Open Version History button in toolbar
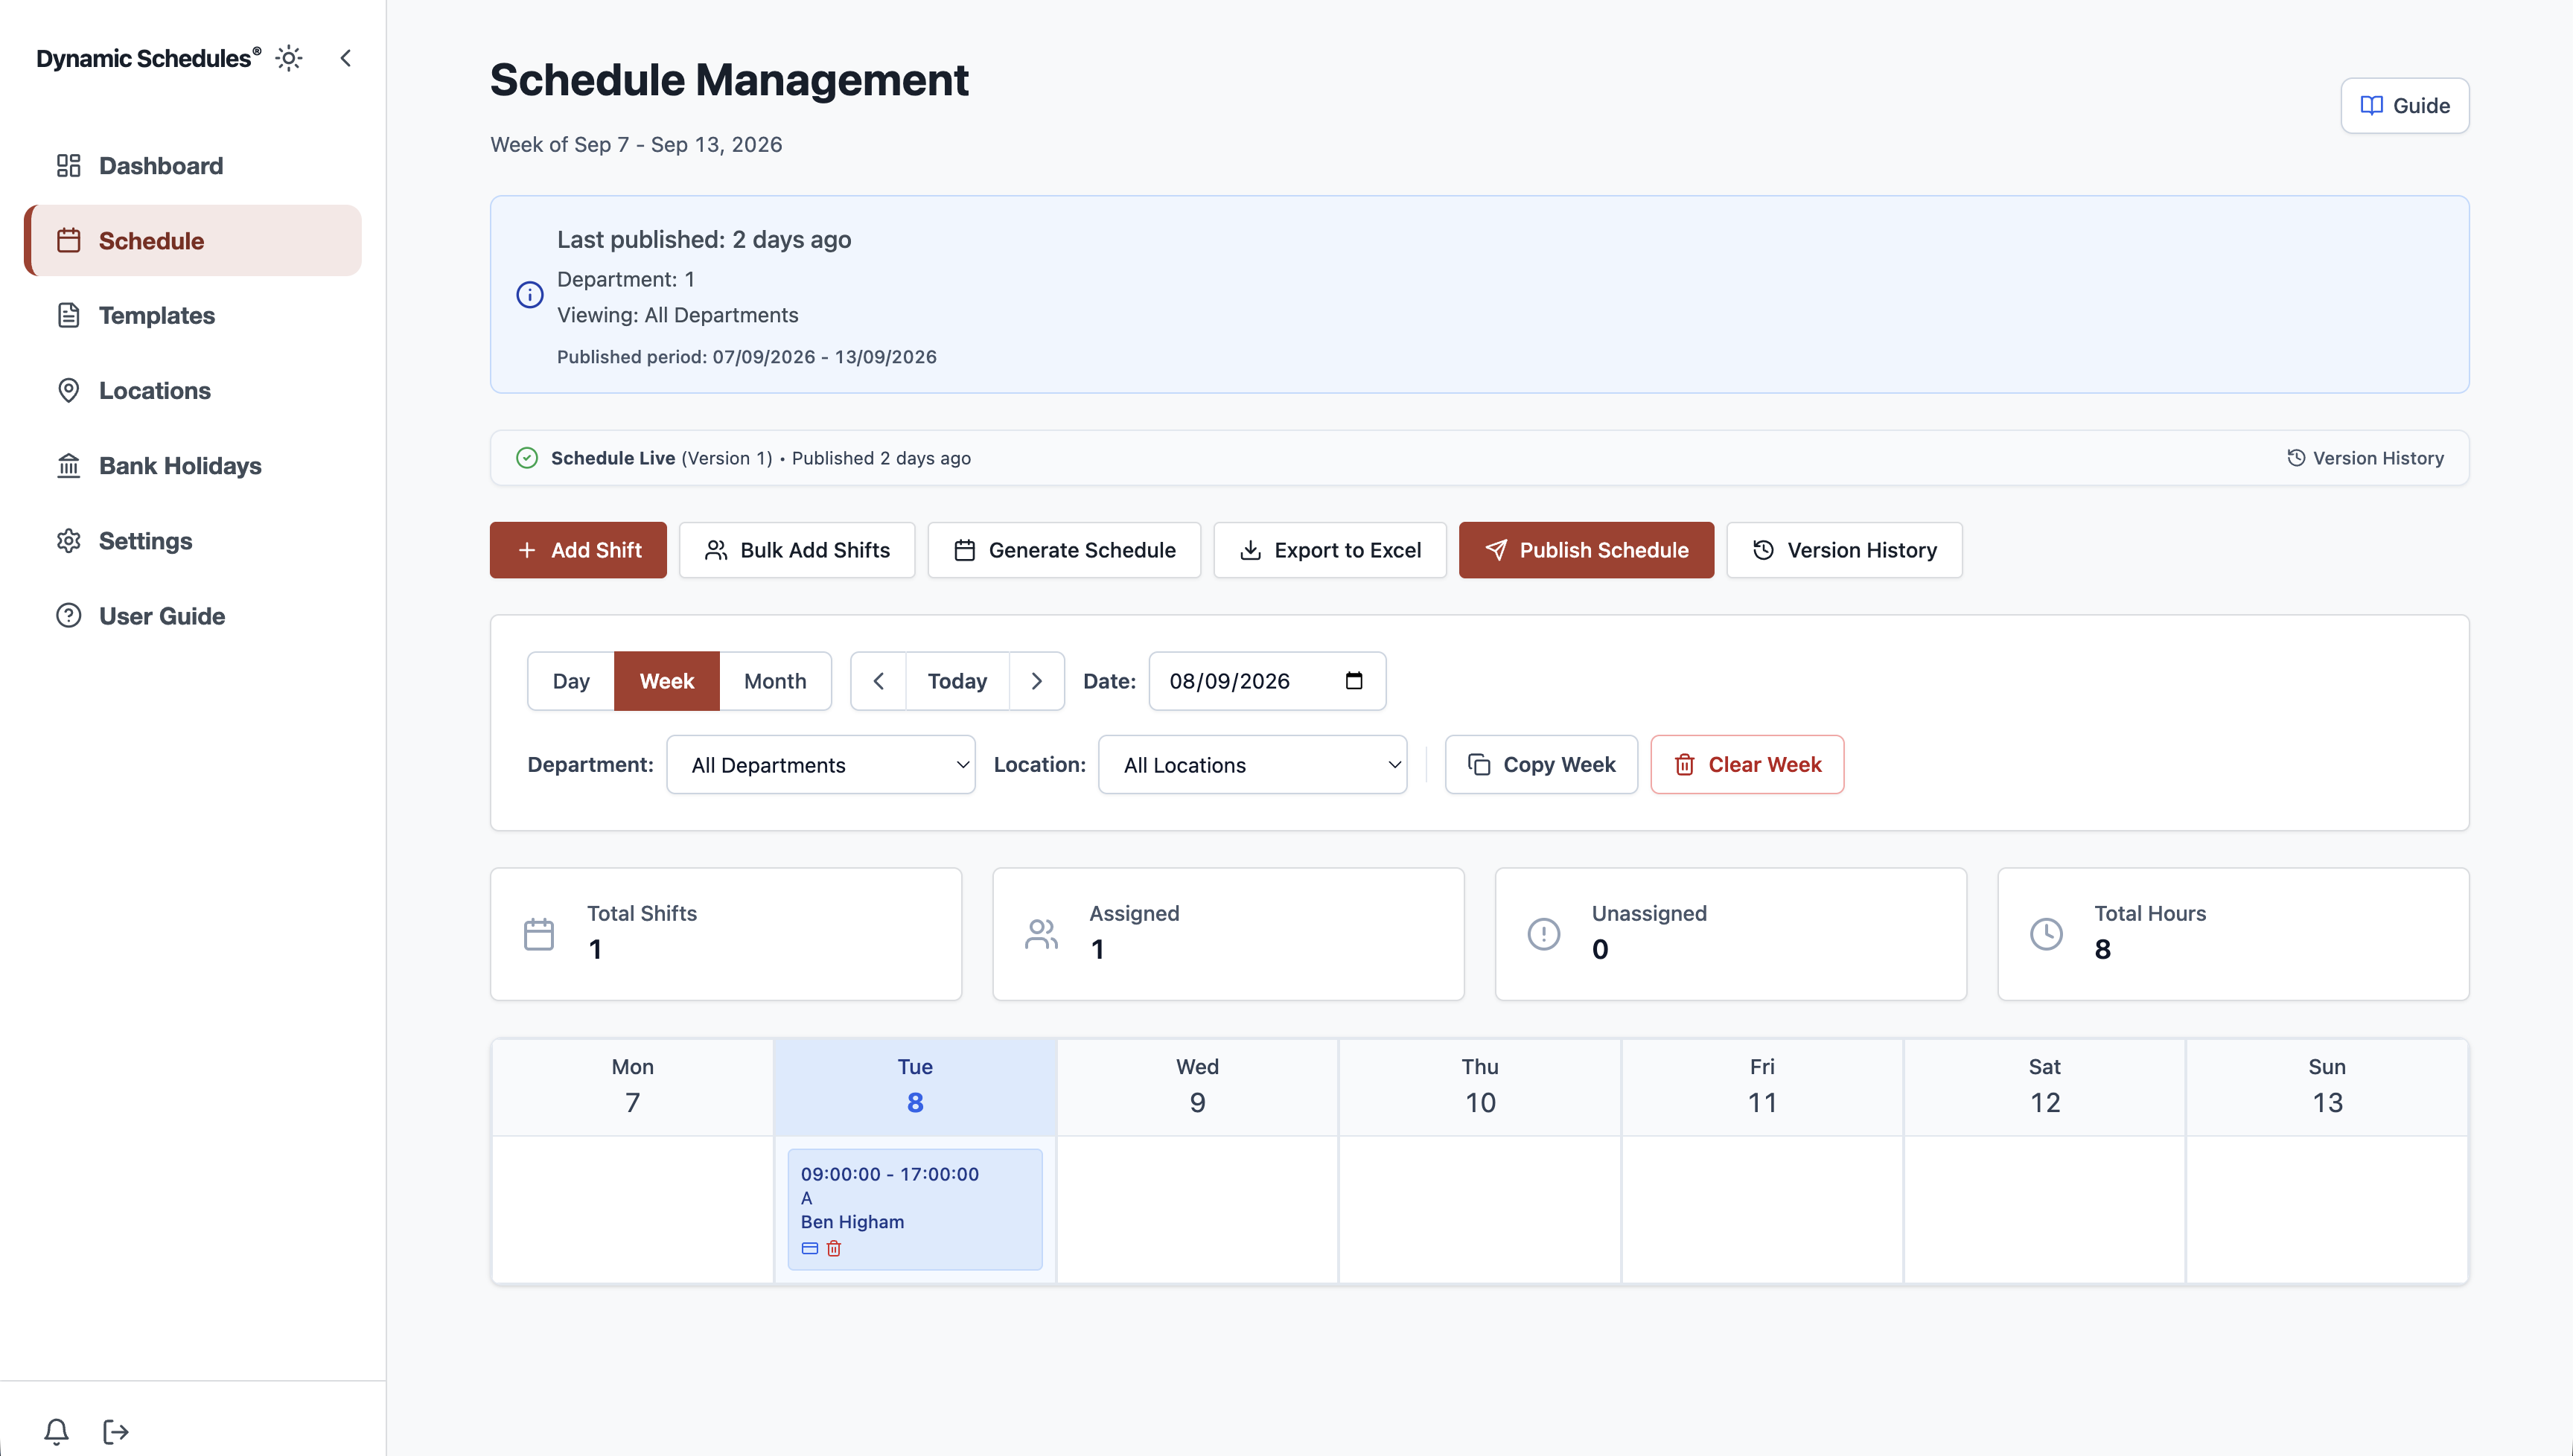 click(1844, 550)
